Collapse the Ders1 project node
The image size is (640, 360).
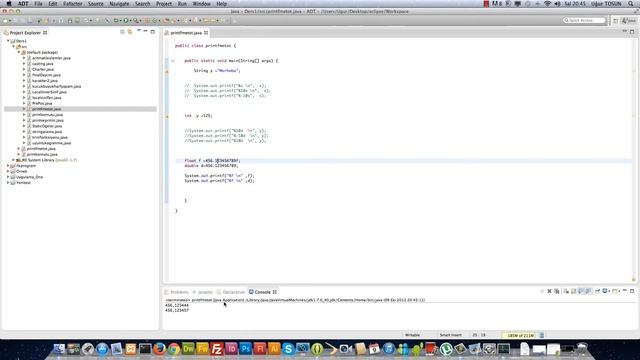8,41
